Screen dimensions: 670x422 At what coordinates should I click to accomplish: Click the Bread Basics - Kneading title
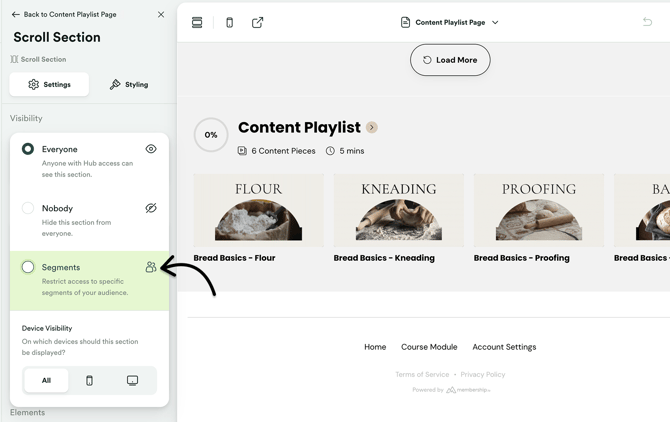384,258
